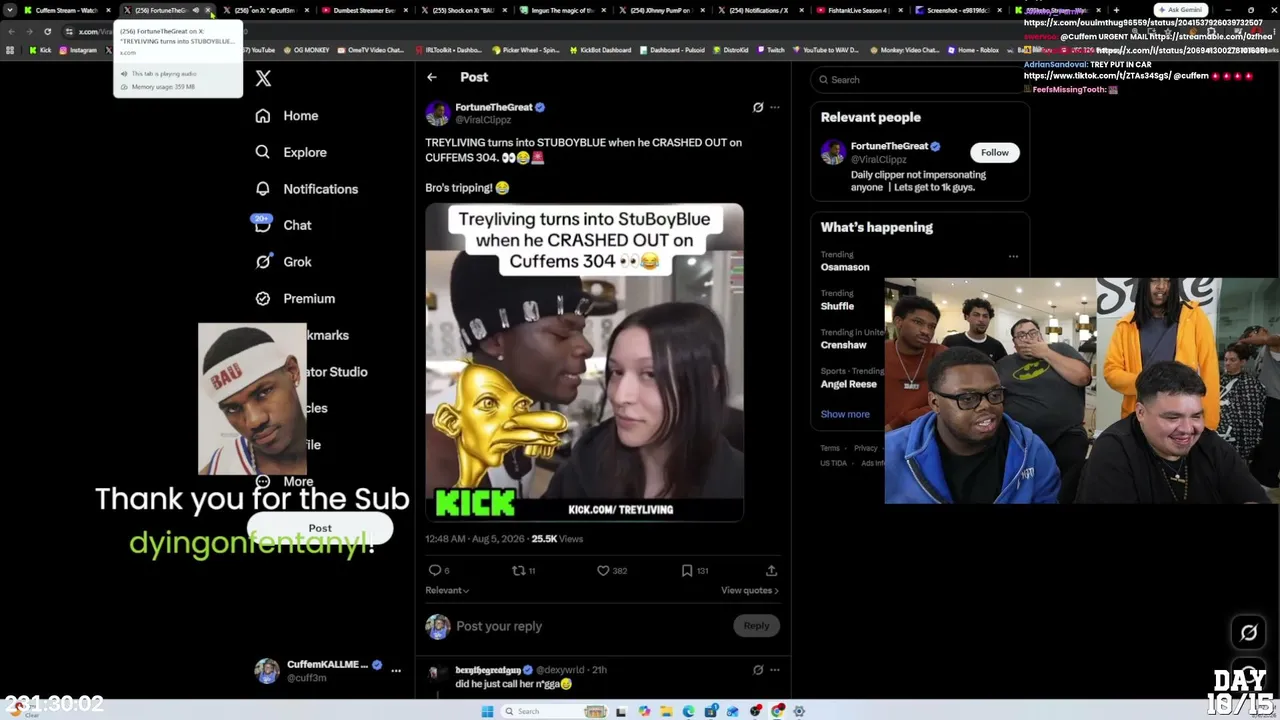Open Chat in the X sidebar
This screenshot has width=1280, height=720.
[283, 225]
